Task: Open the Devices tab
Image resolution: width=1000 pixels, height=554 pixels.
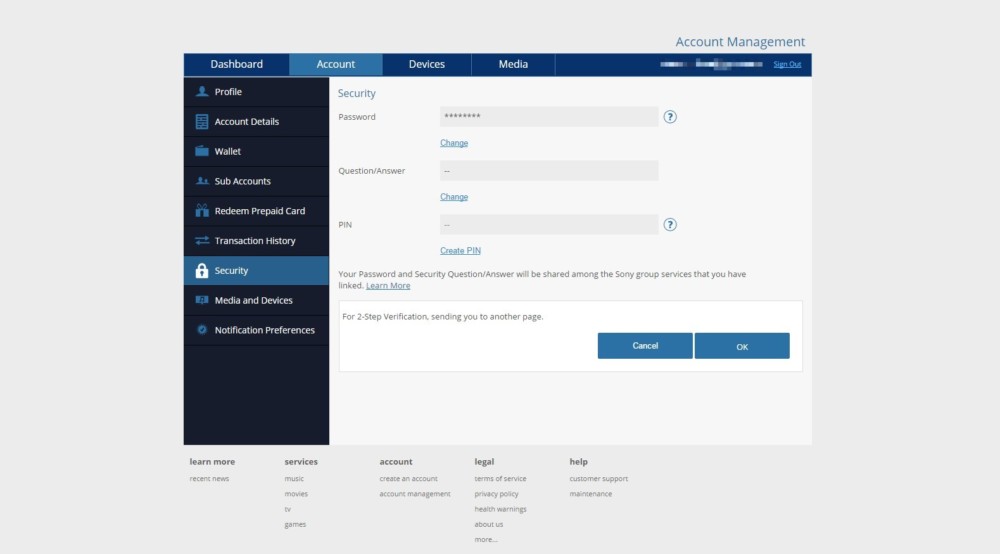Action: coord(427,64)
